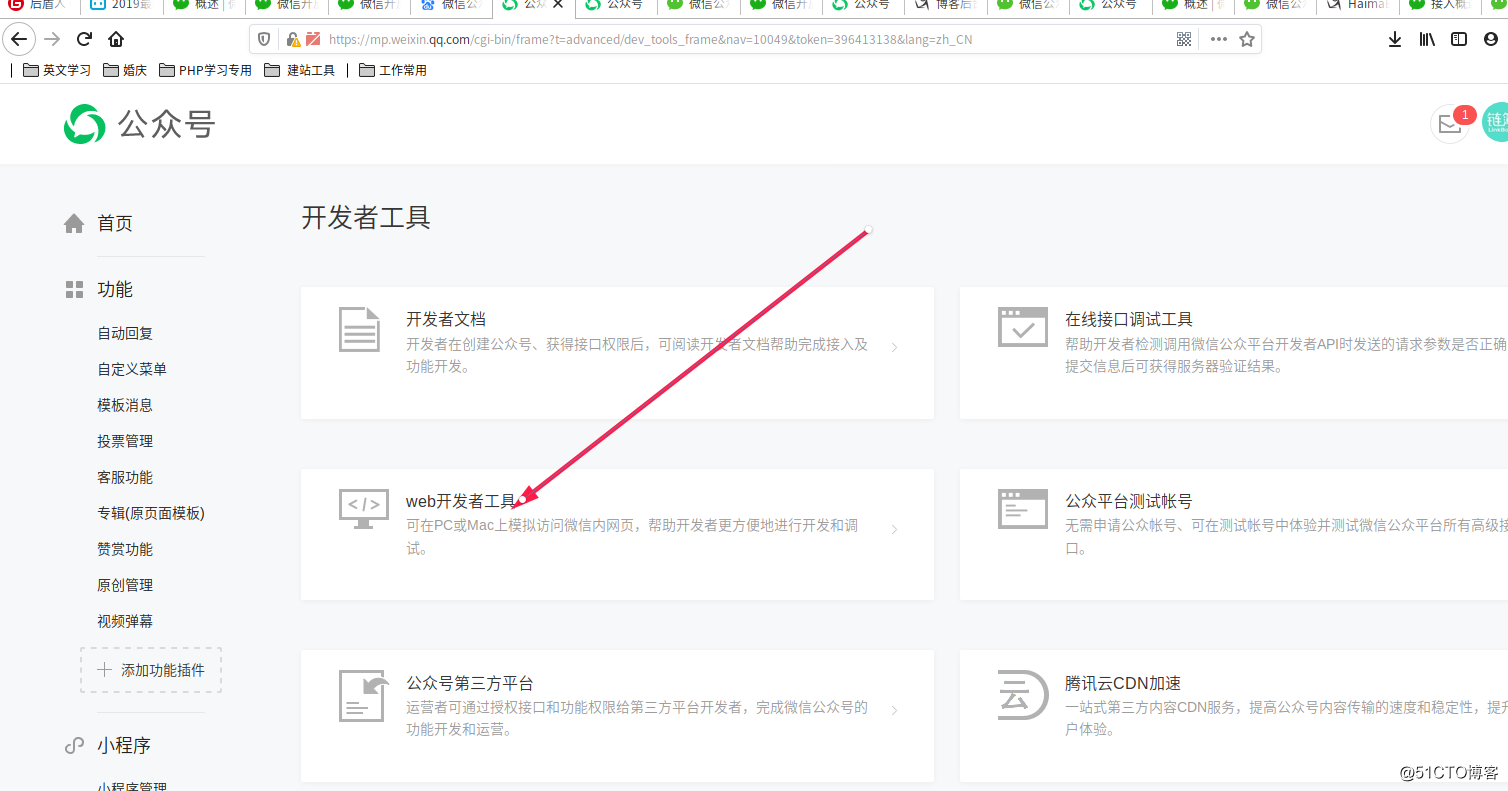
Task: Switch to the 博客后 browser tab
Action: click(x=945, y=5)
